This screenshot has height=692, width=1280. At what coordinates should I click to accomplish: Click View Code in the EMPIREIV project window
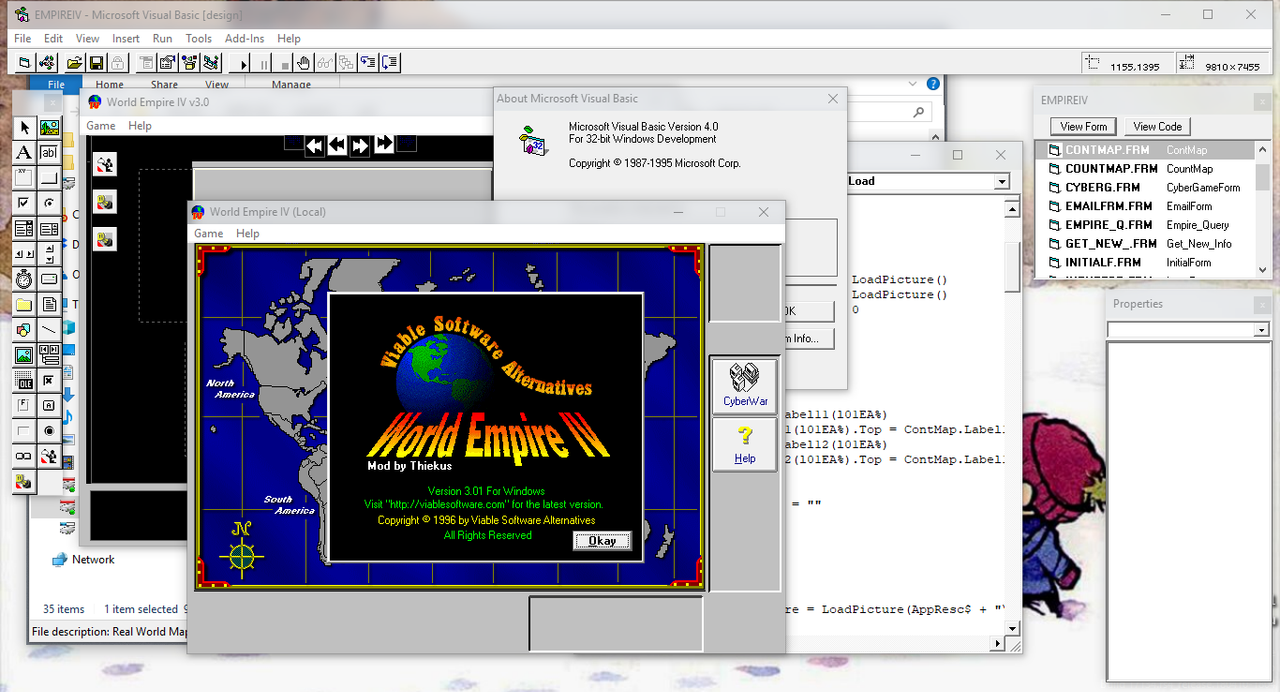[1157, 126]
